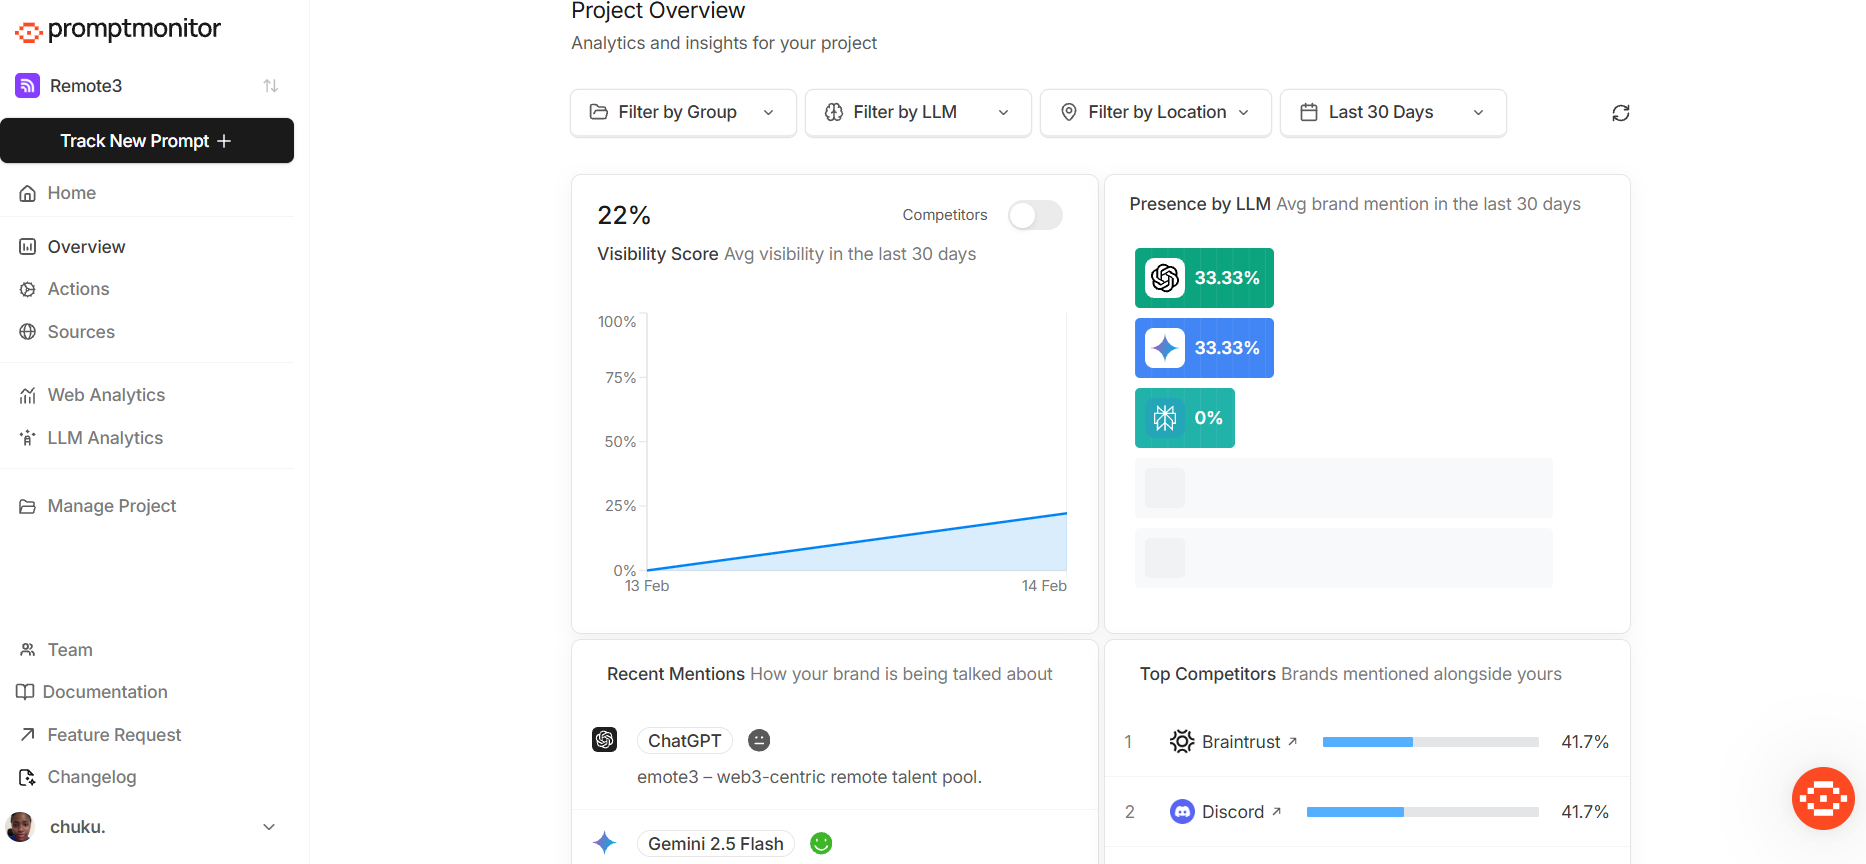Open the orange chat widget button
The height and width of the screenshot is (864, 1866).
[x=1823, y=798]
